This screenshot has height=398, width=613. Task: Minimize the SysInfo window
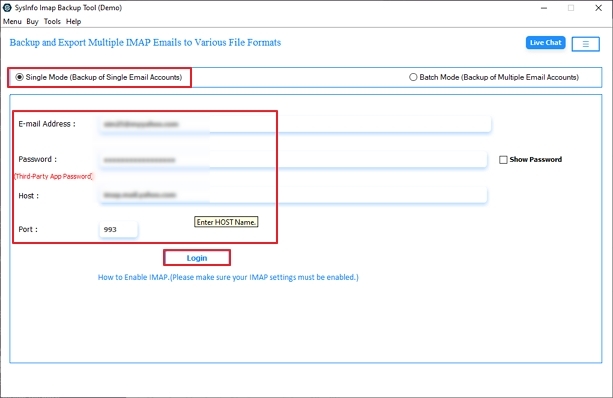[544, 8]
